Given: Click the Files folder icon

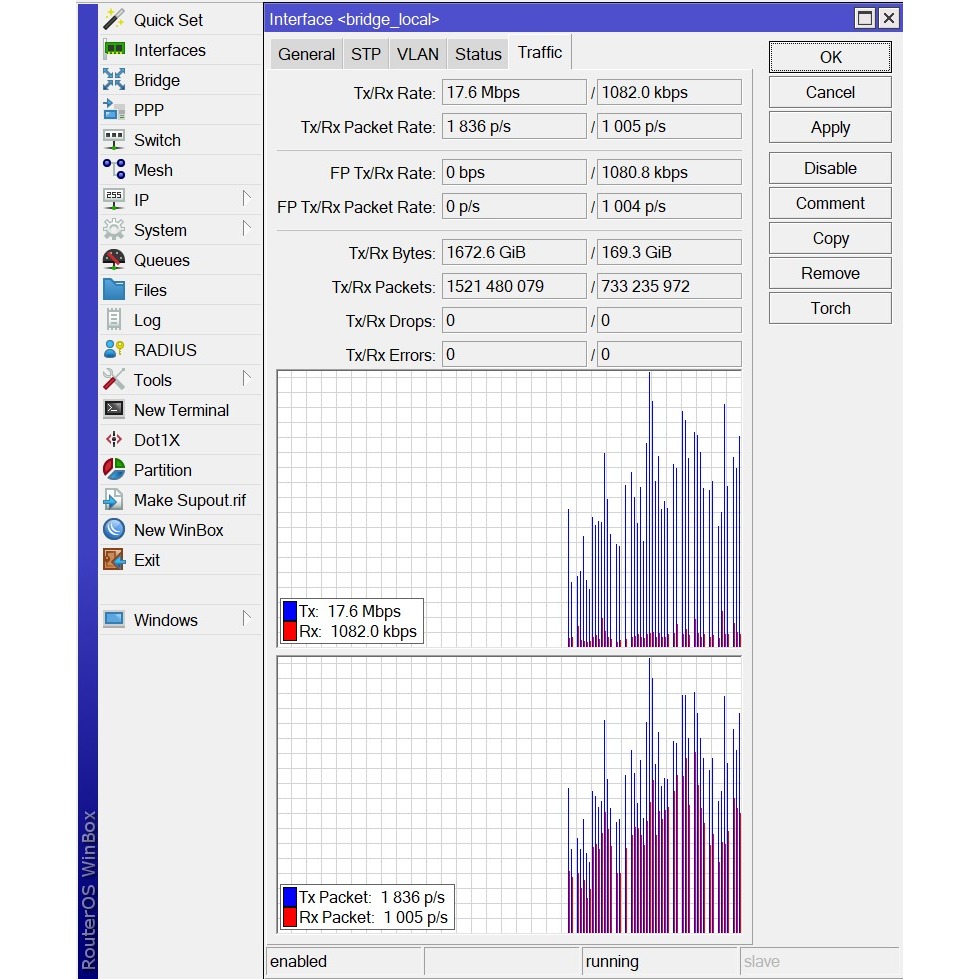Looking at the screenshot, I should (114, 289).
